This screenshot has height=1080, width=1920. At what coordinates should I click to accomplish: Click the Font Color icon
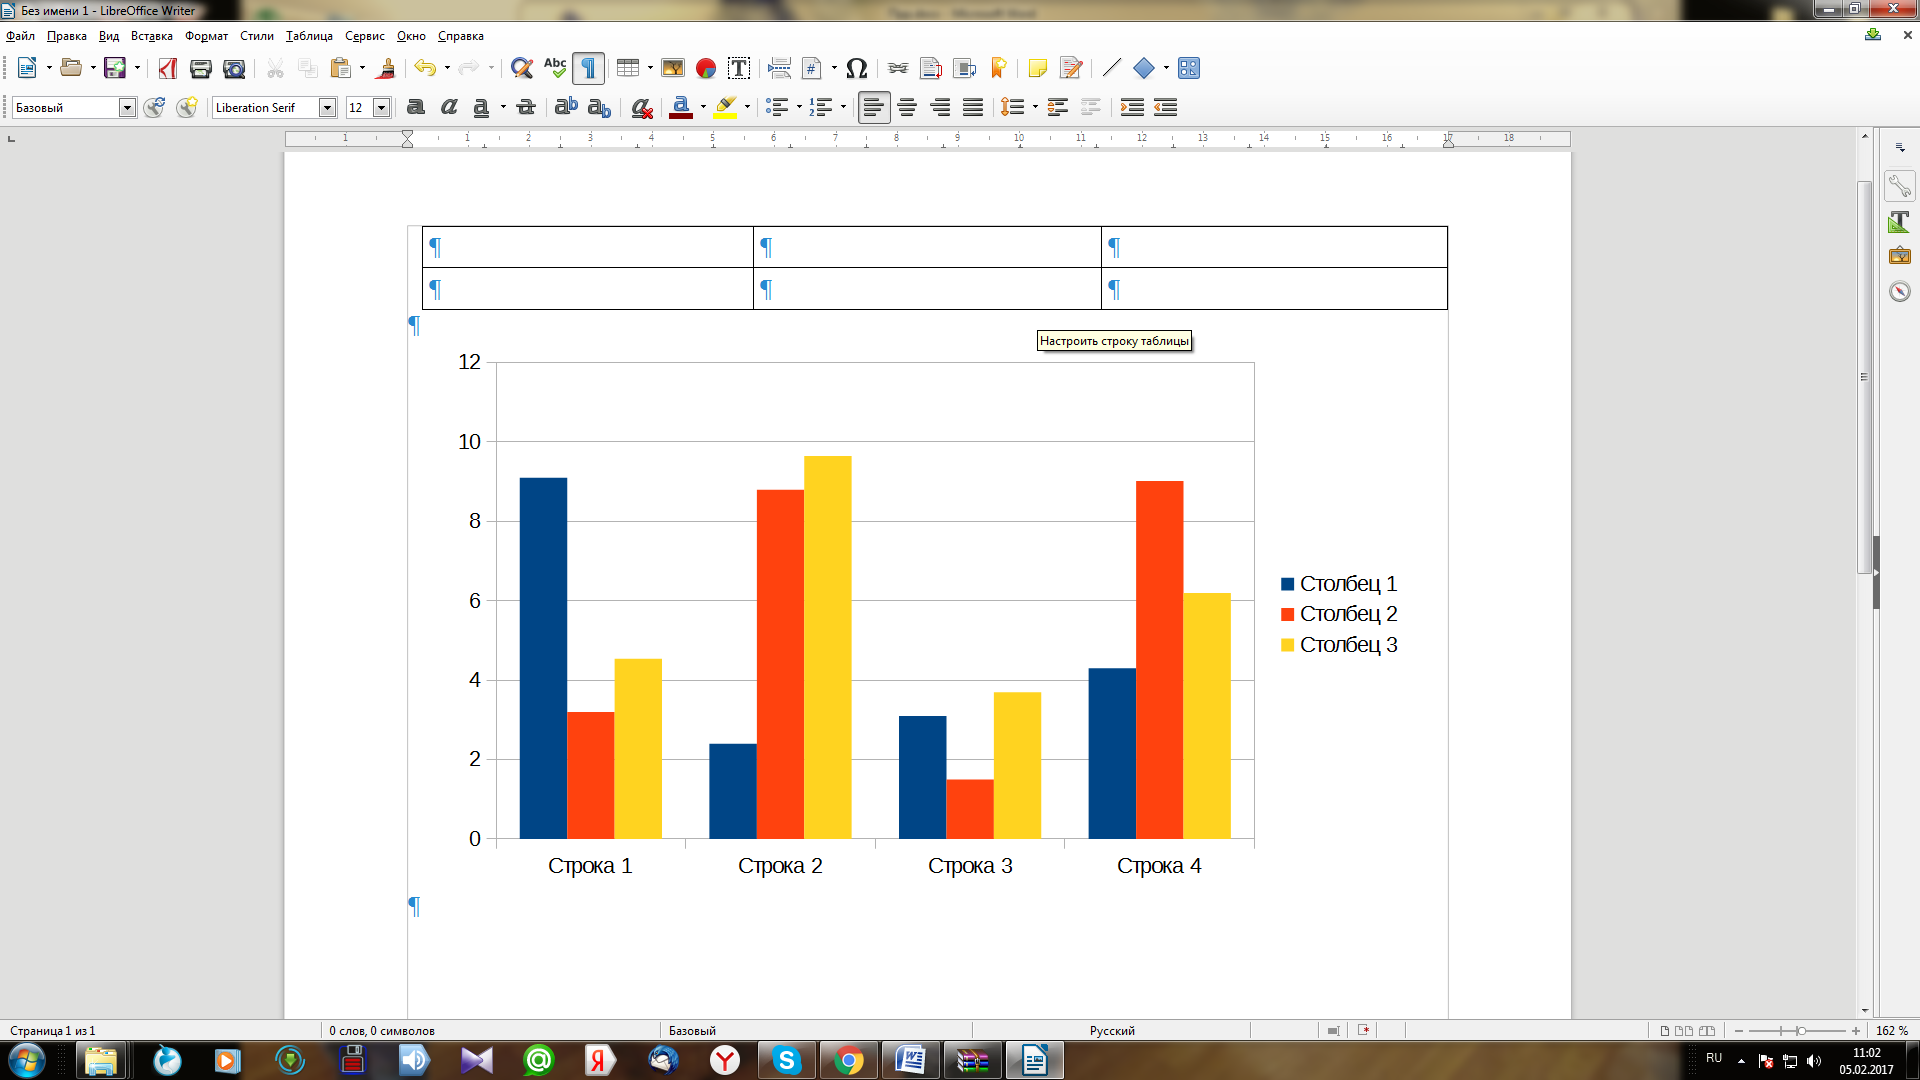point(680,107)
